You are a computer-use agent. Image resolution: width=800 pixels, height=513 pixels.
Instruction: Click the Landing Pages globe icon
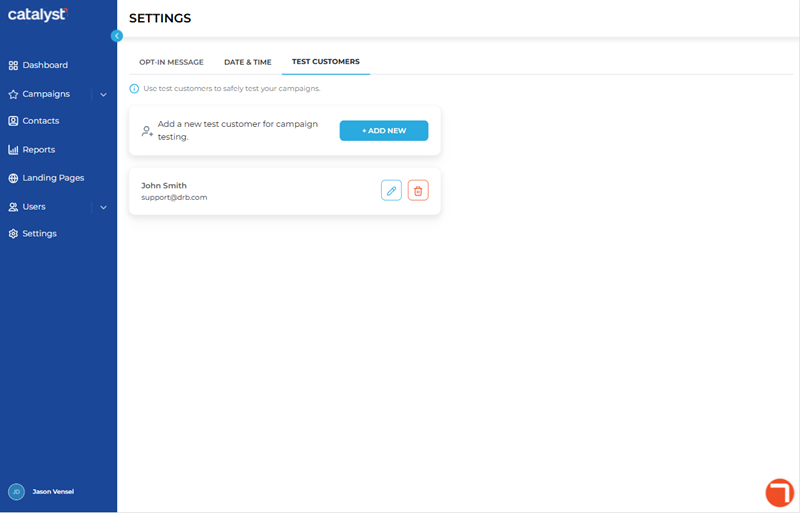tap(13, 178)
